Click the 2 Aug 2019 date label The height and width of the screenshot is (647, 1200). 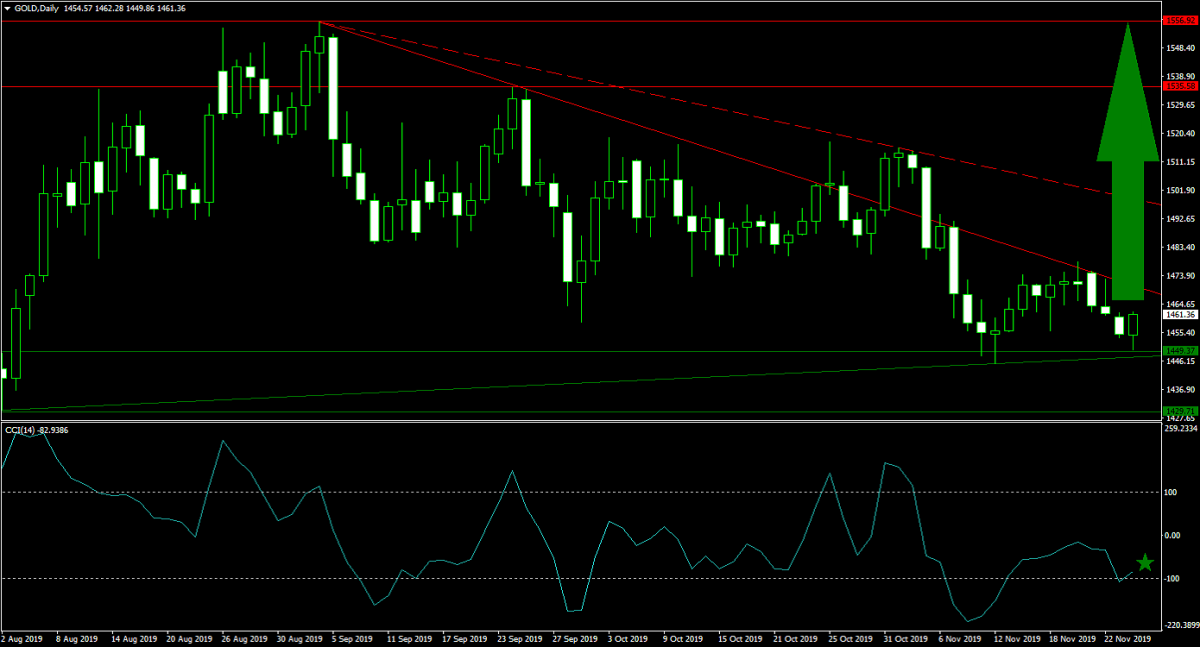point(22,637)
